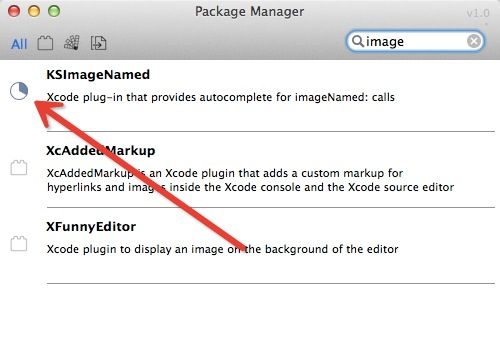This screenshot has height=363, width=500.
Task: Click the v1.0 version label
Action: tap(478, 13)
